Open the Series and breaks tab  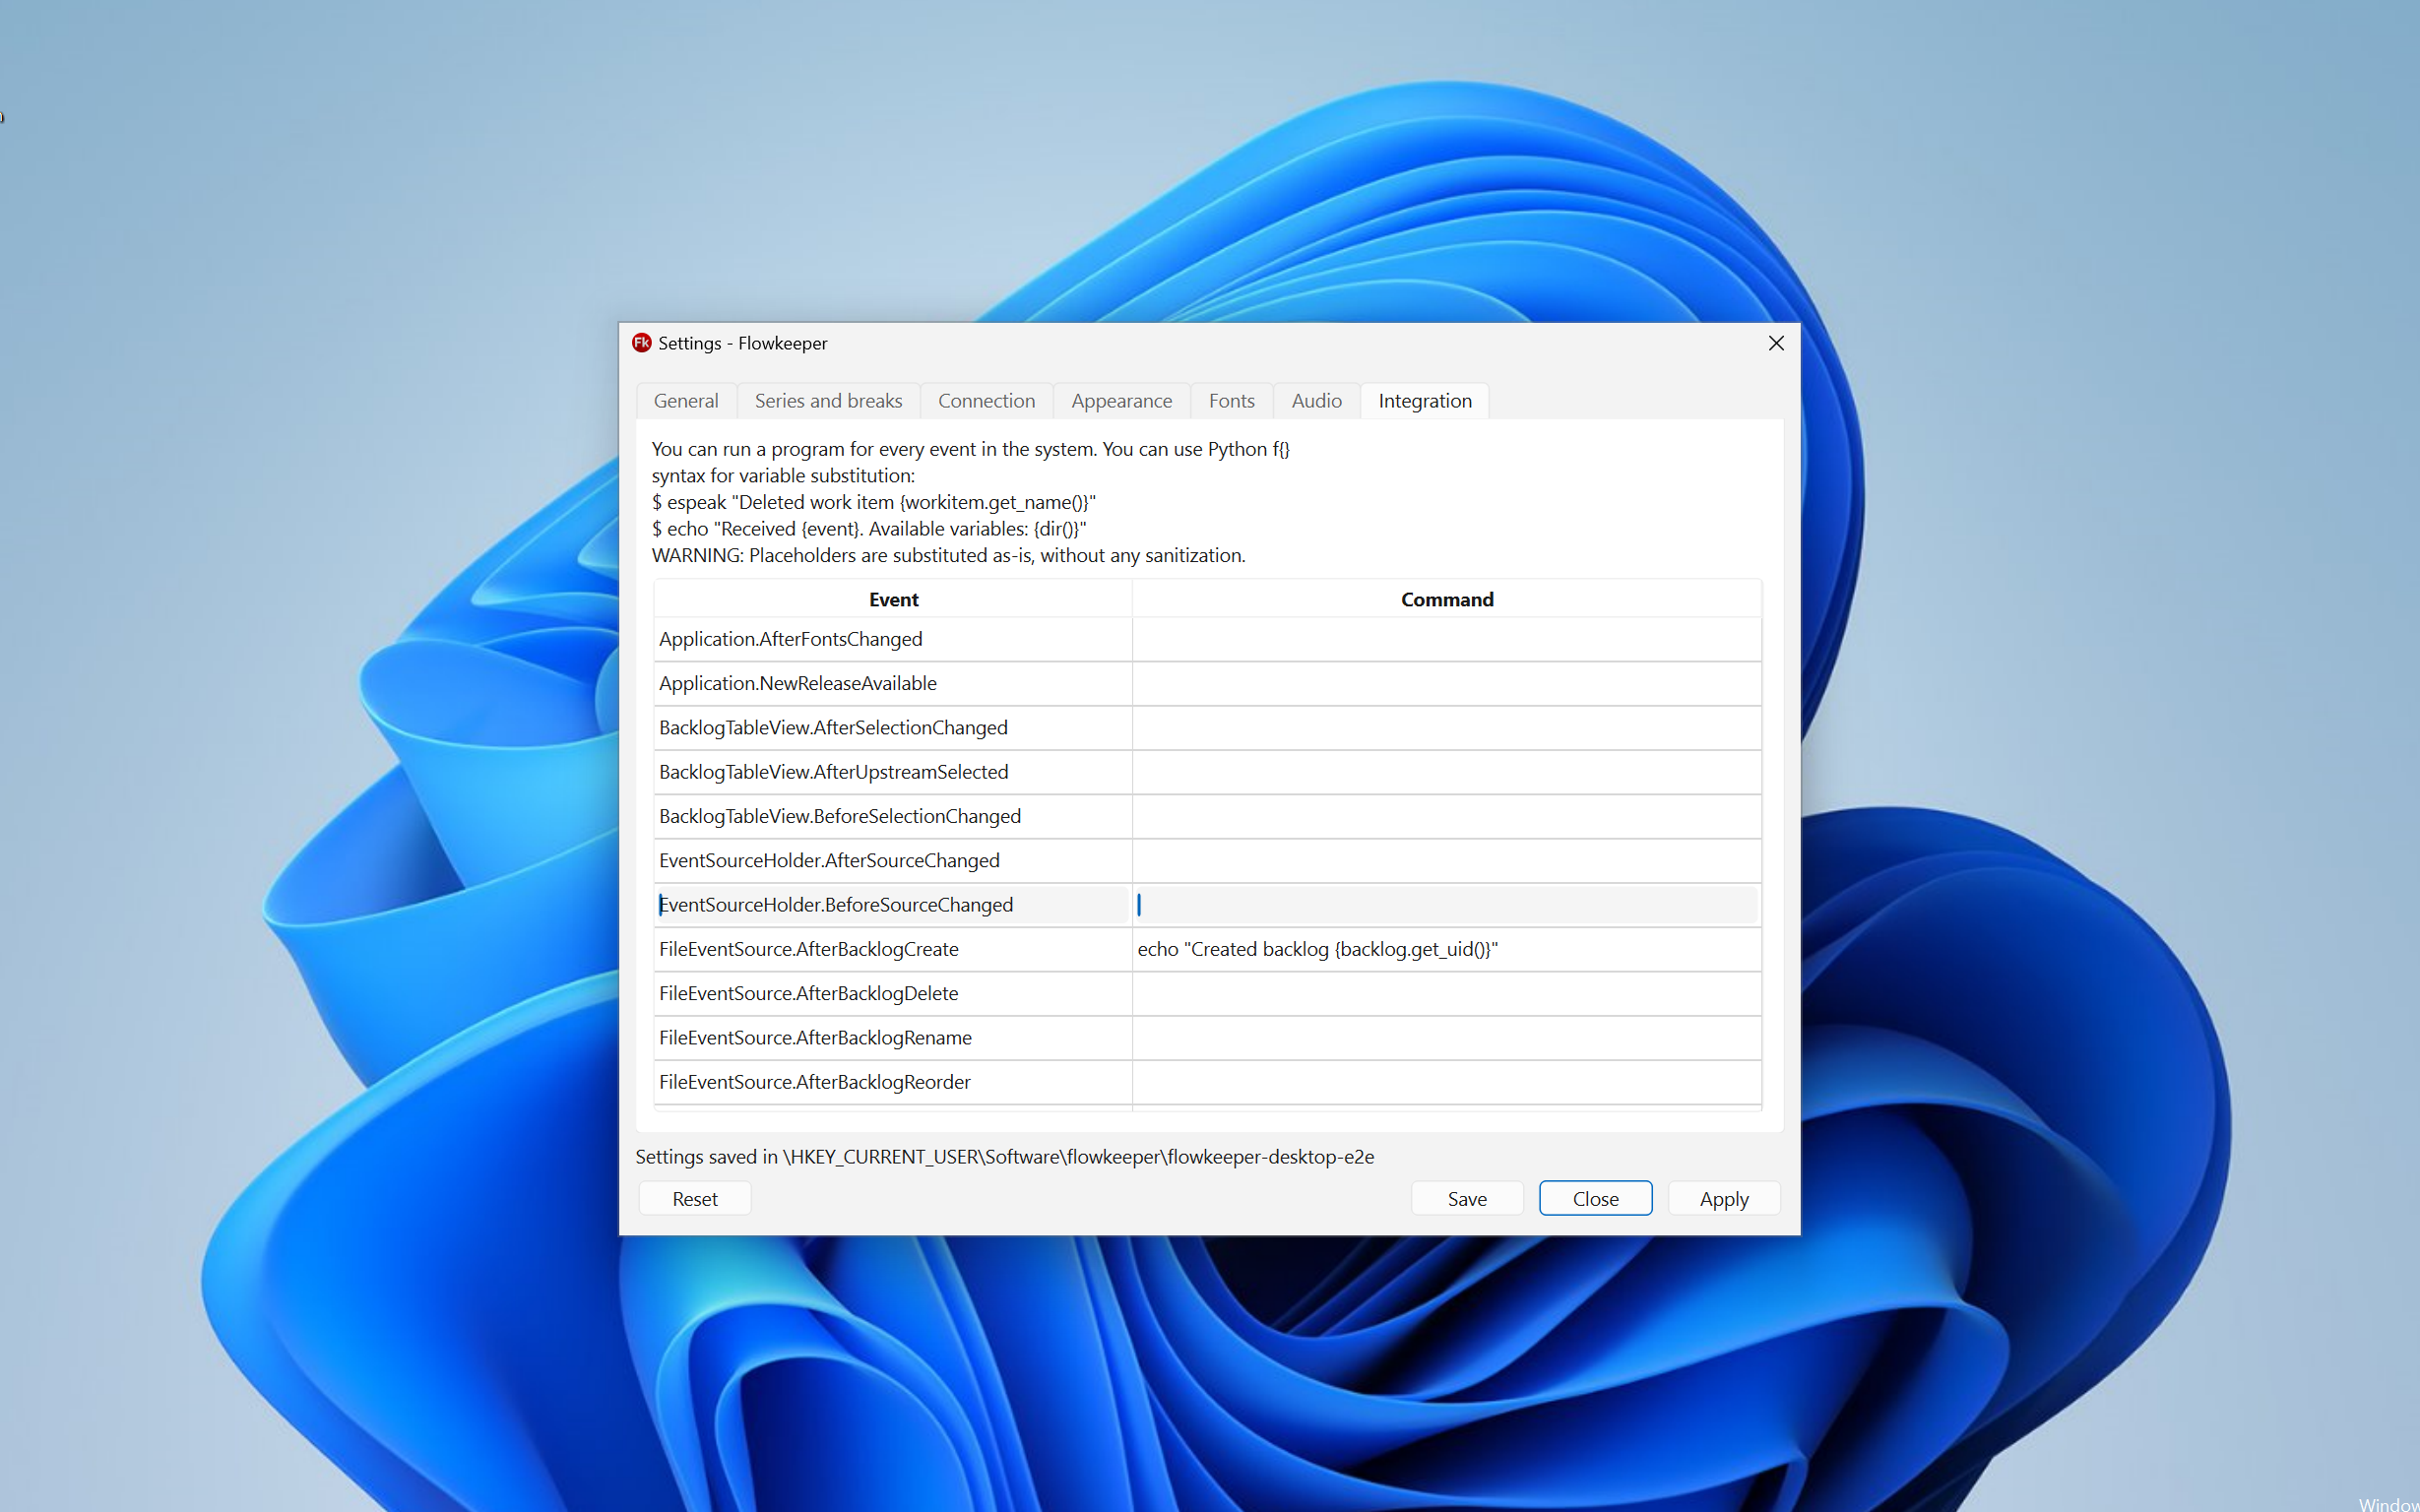(x=828, y=401)
